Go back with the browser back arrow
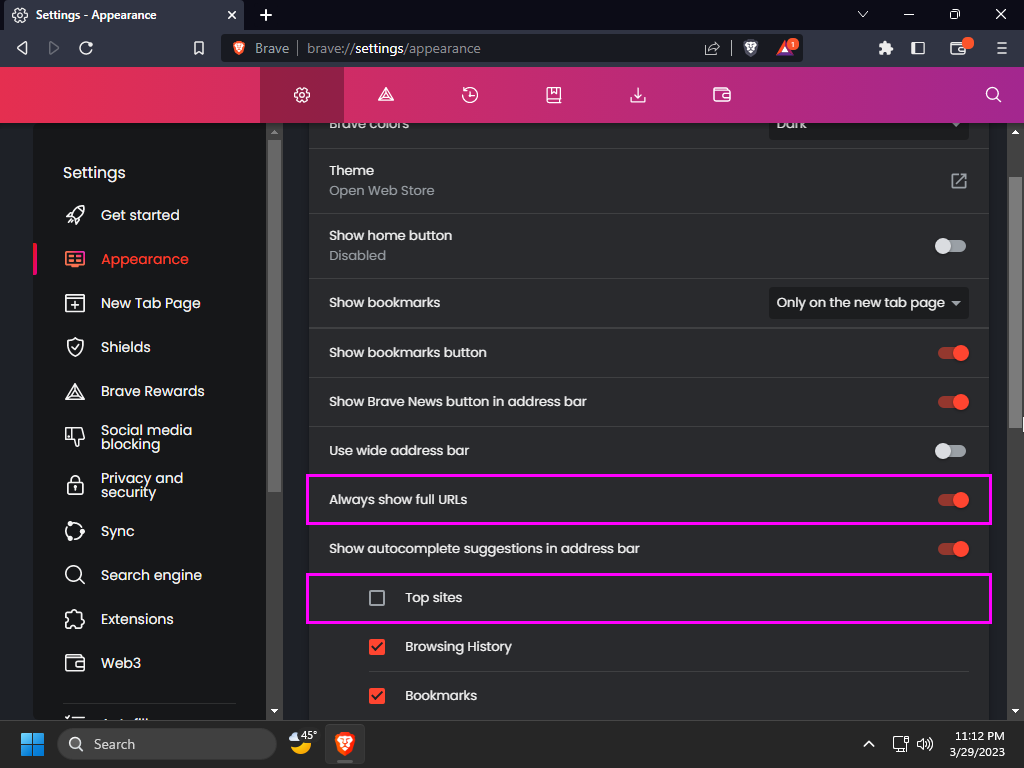Screen dimensions: 1024x768 pos(22,48)
